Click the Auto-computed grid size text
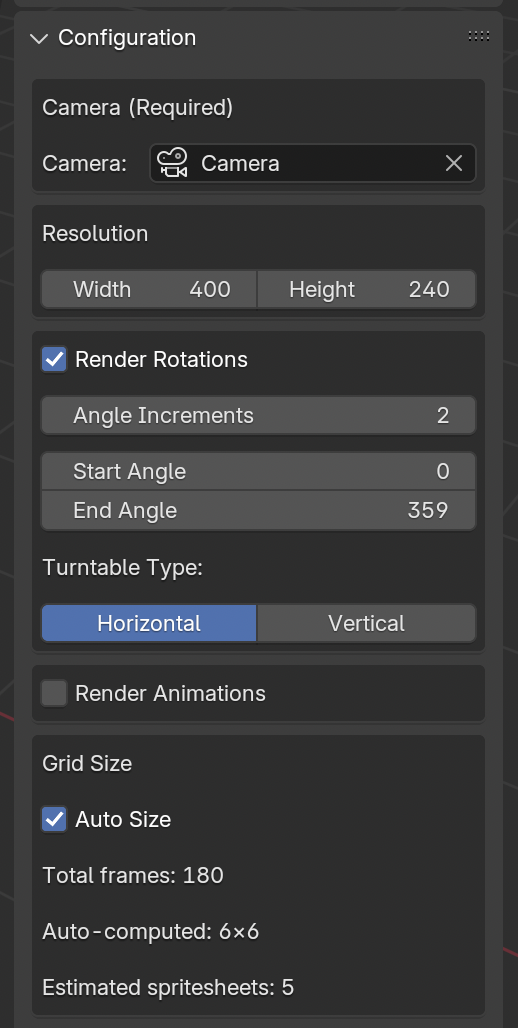 151,931
